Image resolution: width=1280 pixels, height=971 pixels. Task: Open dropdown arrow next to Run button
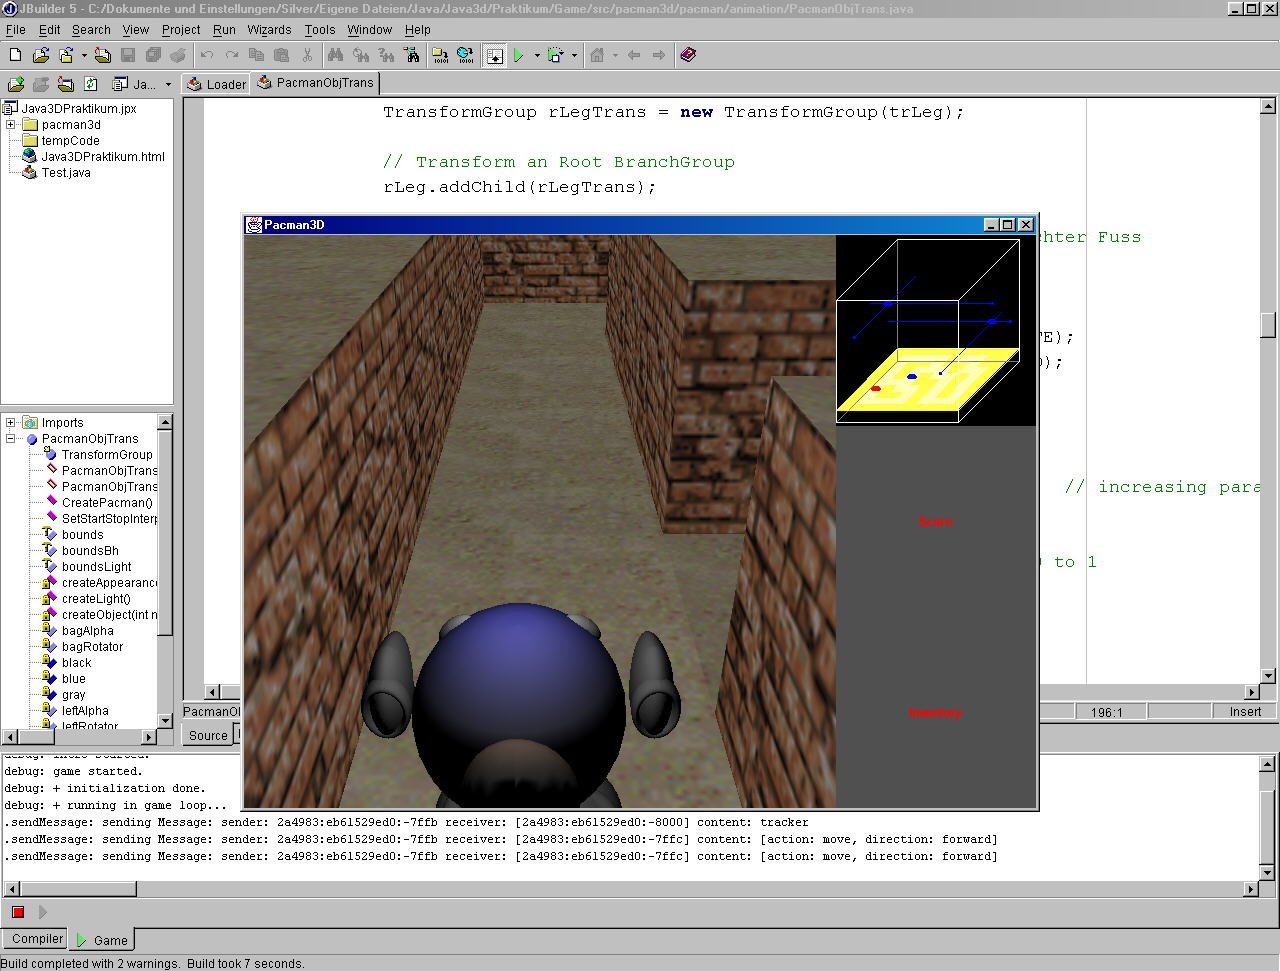click(x=537, y=55)
